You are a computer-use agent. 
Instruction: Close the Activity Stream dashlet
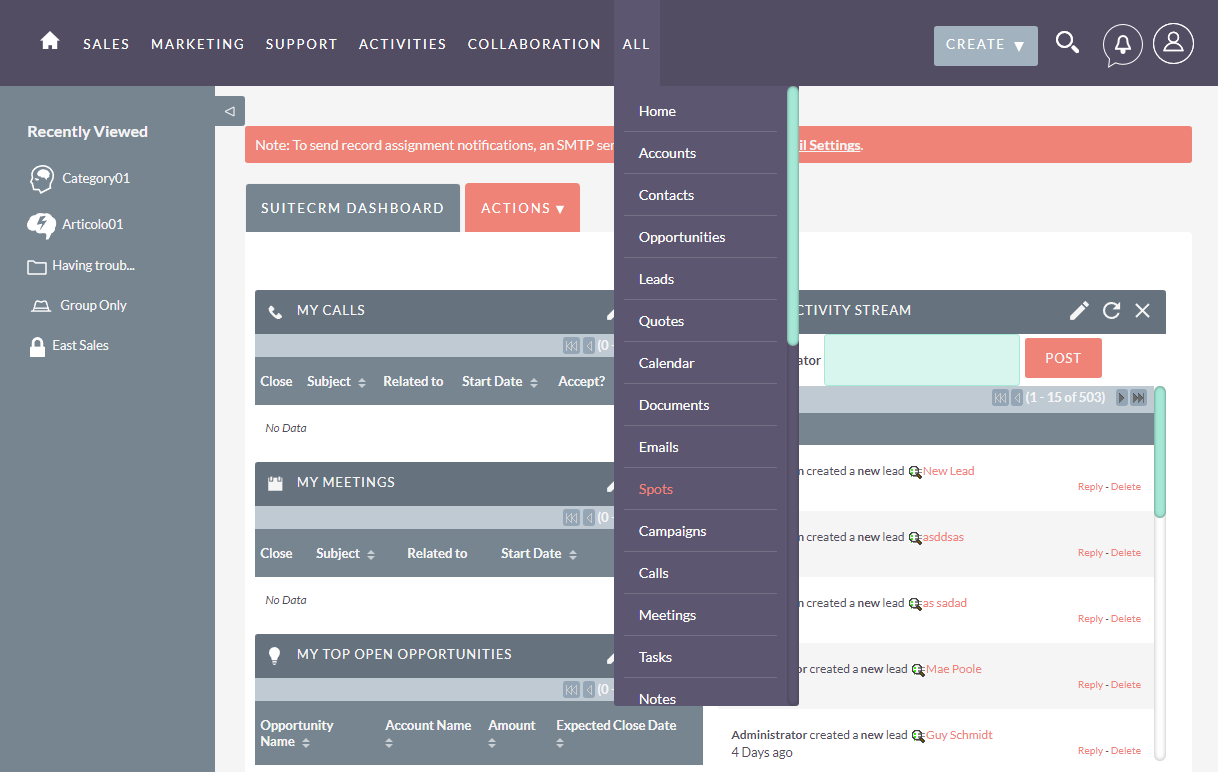(1143, 311)
